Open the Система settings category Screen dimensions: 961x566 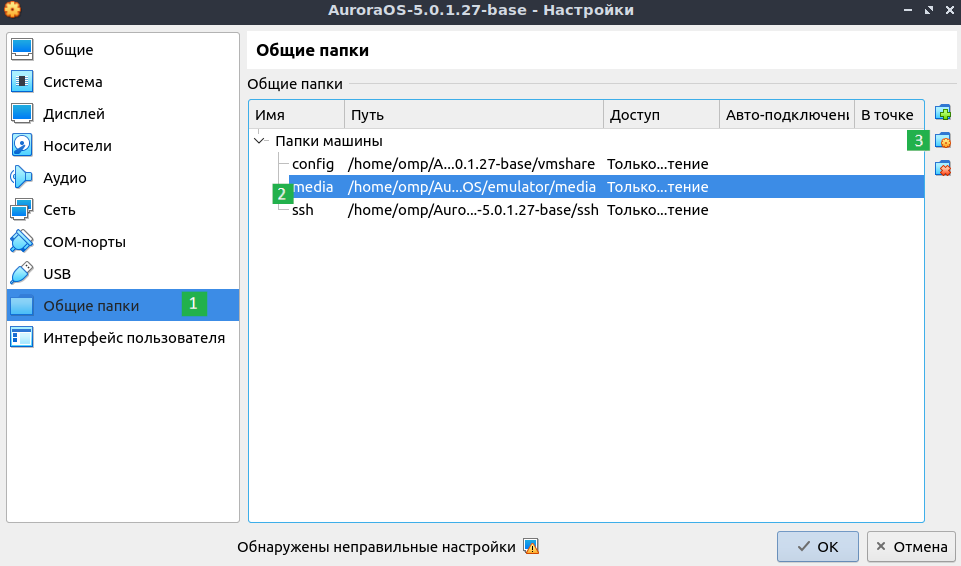[123, 81]
